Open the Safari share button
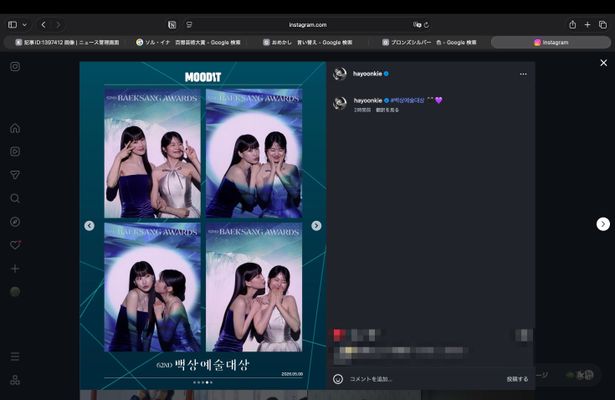The width and height of the screenshot is (615, 400). click(573, 25)
